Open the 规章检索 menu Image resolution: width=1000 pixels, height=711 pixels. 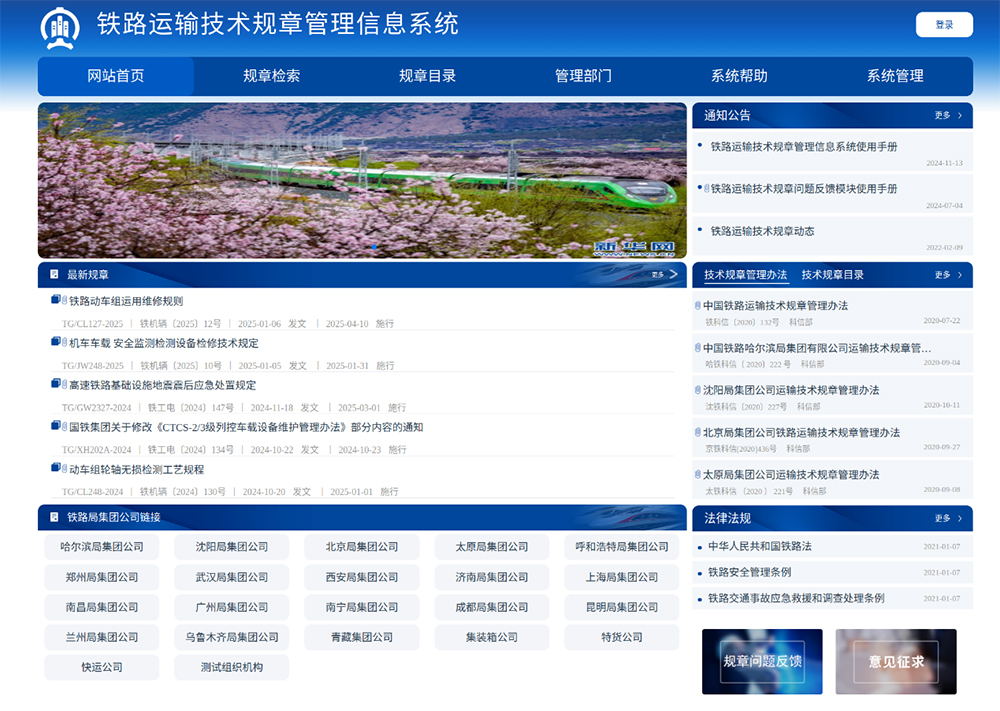[270, 76]
